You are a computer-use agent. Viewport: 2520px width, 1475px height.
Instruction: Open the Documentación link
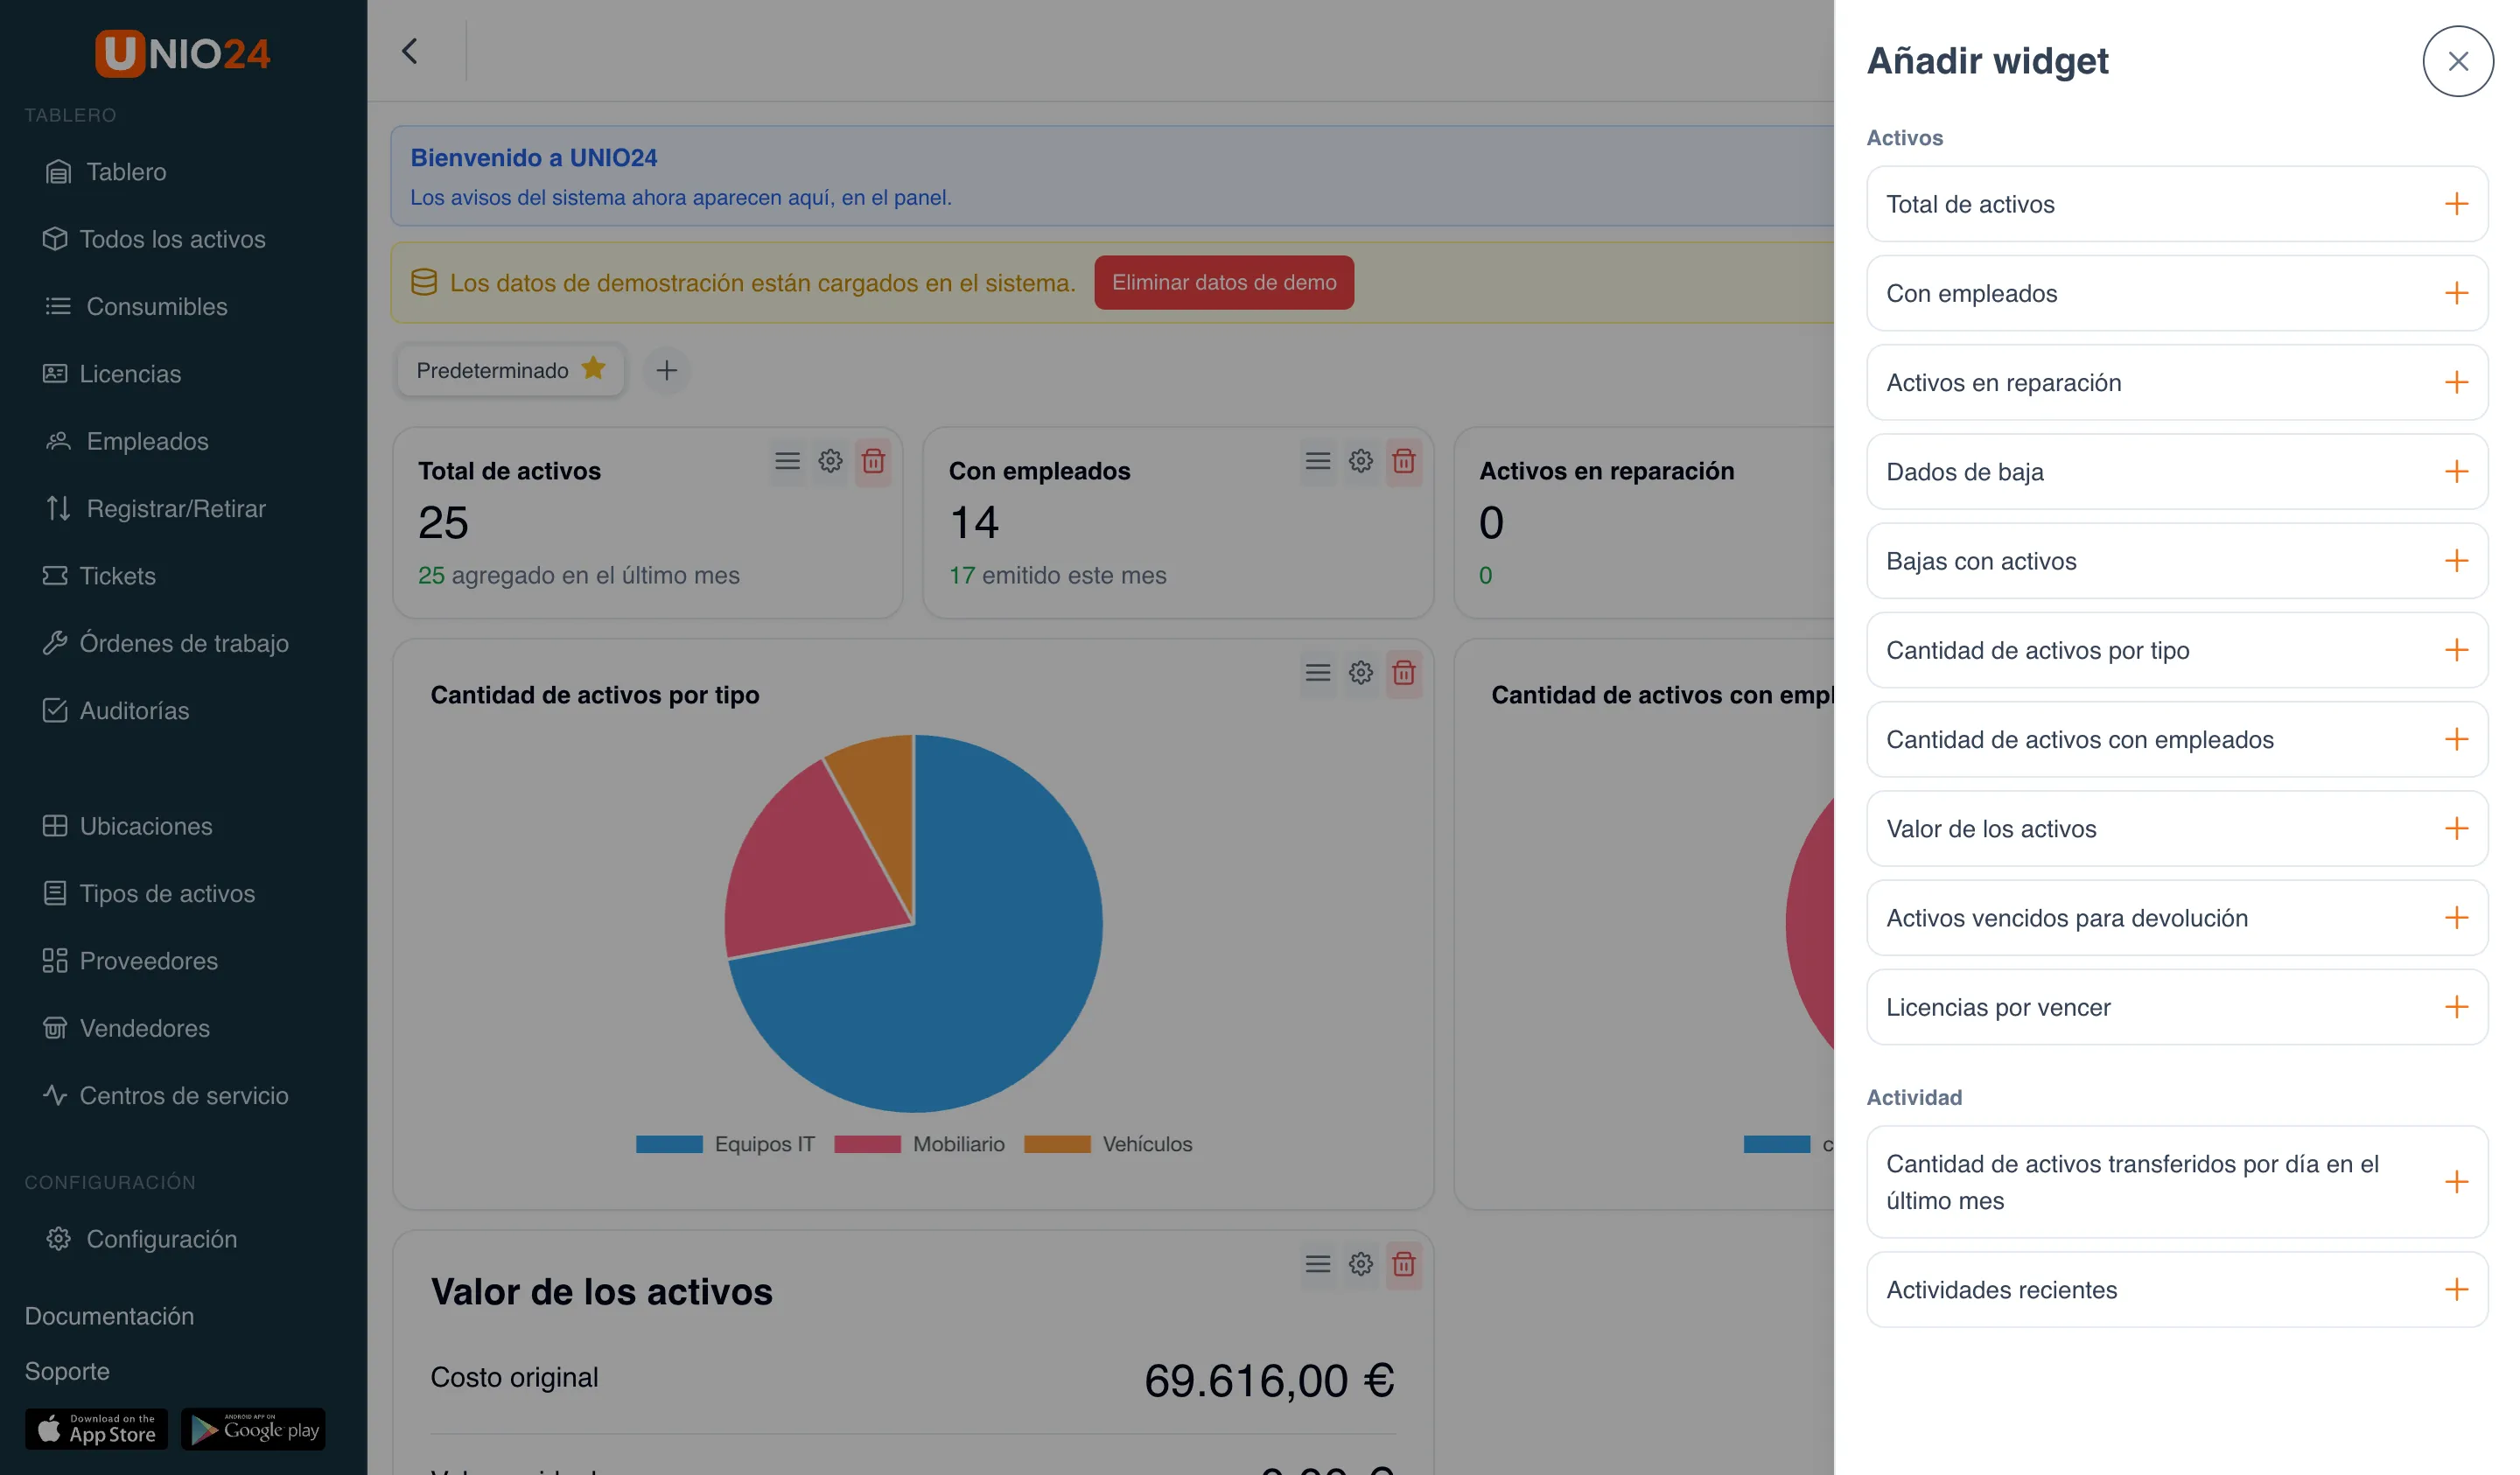(109, 1315)
